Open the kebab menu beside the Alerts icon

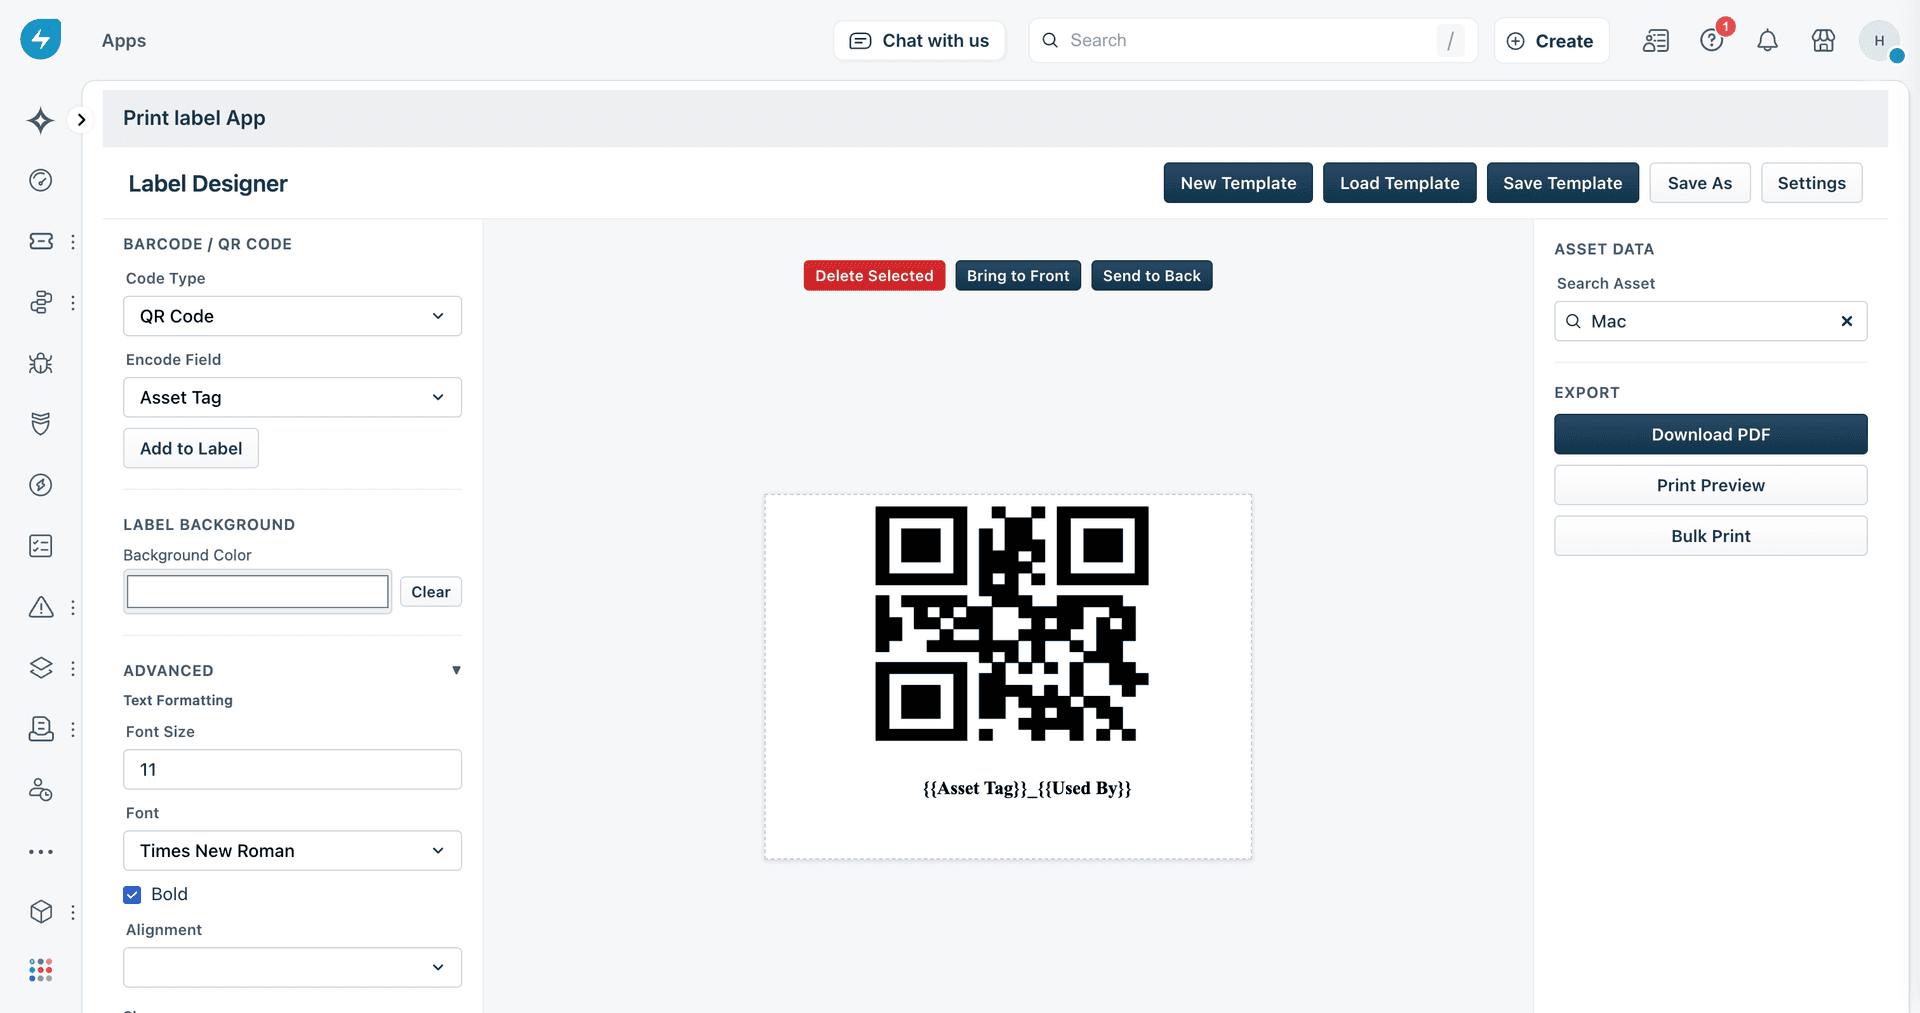tap(73, 607)
